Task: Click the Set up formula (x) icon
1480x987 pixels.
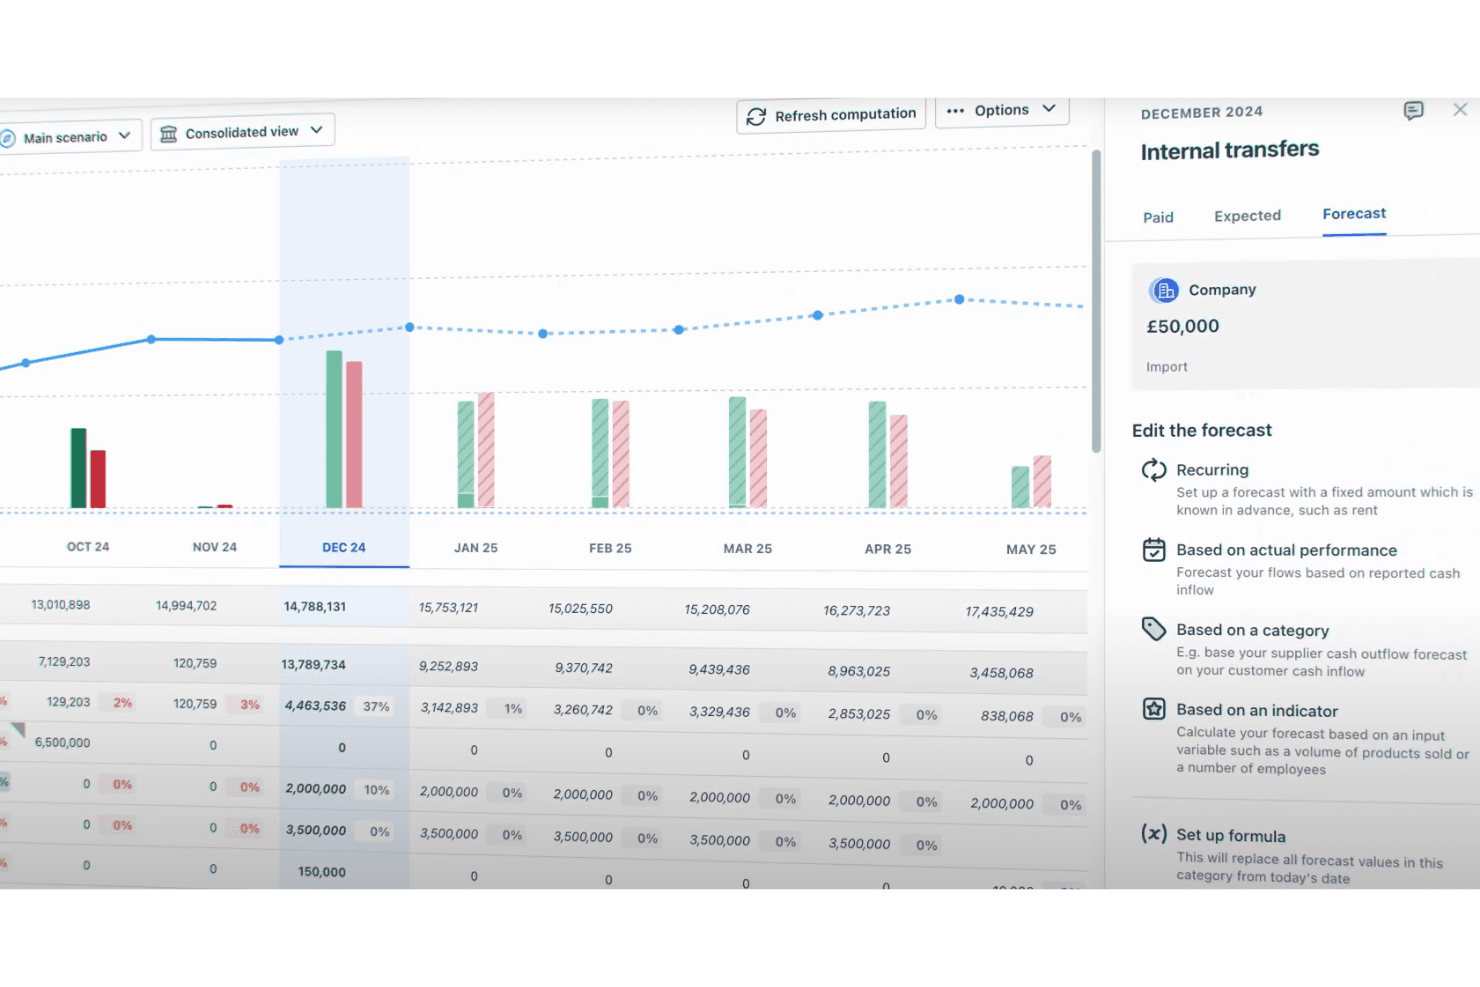Action: [1154, 834]
